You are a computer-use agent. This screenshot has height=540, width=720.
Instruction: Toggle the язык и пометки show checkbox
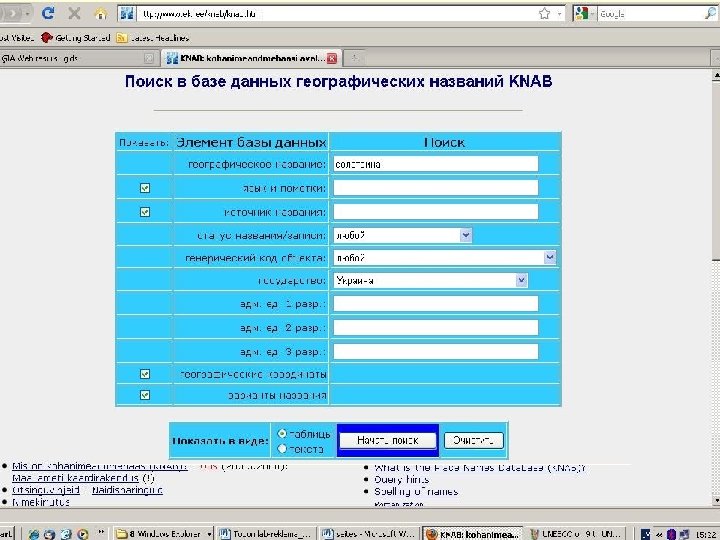point(145,188)
